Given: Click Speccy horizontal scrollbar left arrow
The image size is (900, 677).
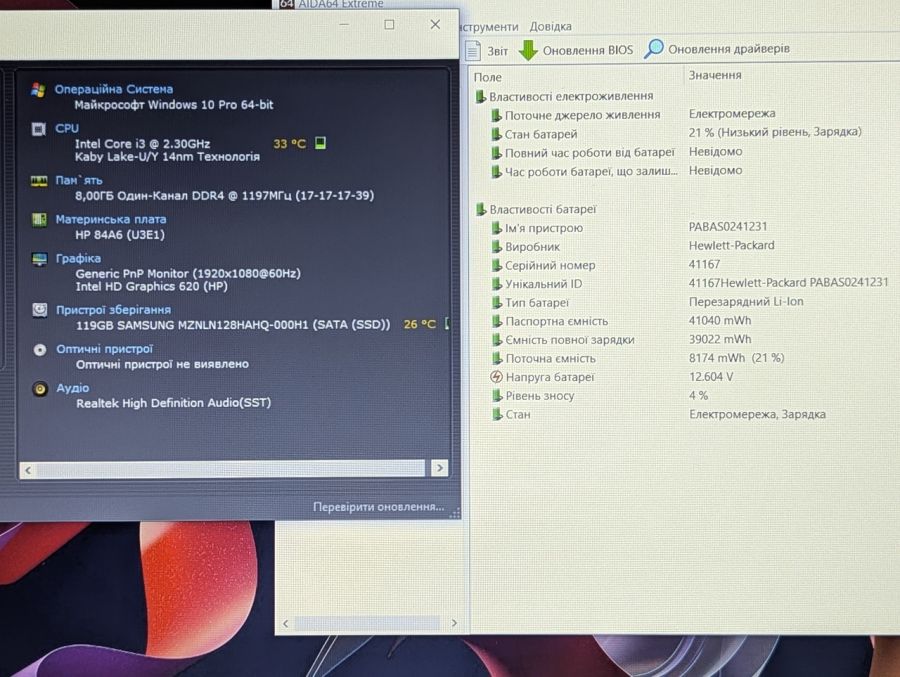Looking at the screenshot, I should (x=28, y=470).
